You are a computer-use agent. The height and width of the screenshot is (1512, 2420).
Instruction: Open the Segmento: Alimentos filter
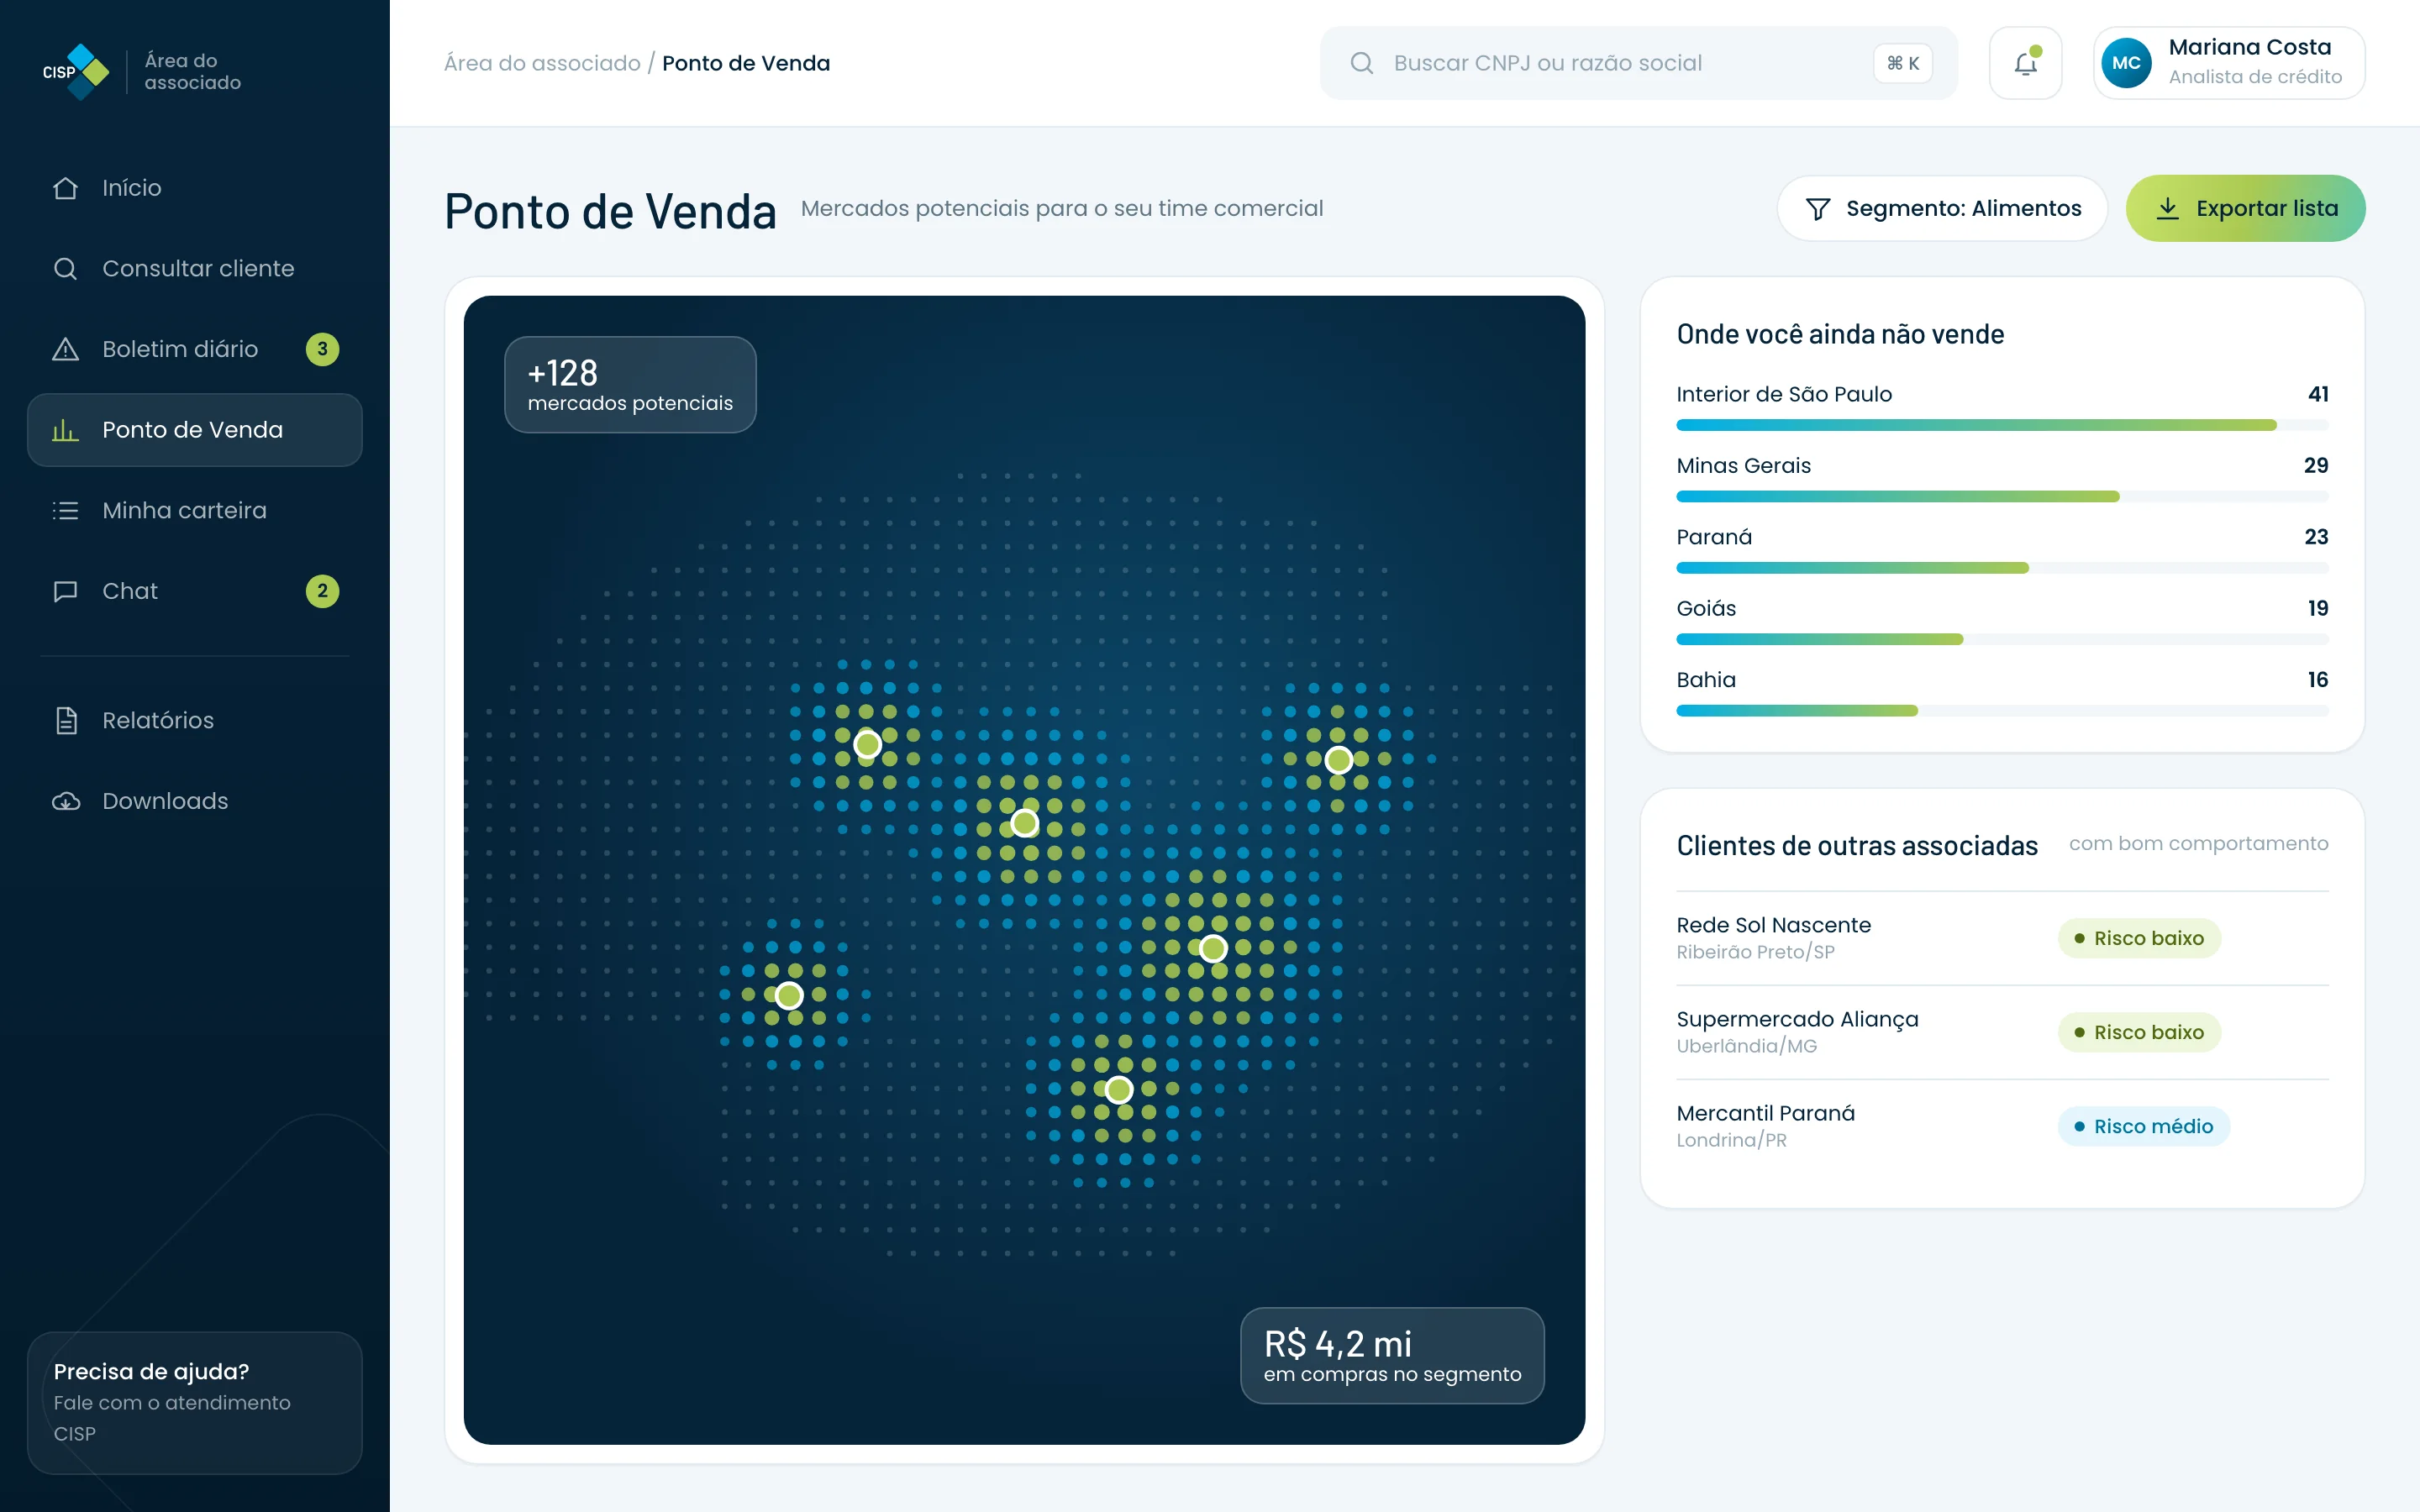point(1942,208)
